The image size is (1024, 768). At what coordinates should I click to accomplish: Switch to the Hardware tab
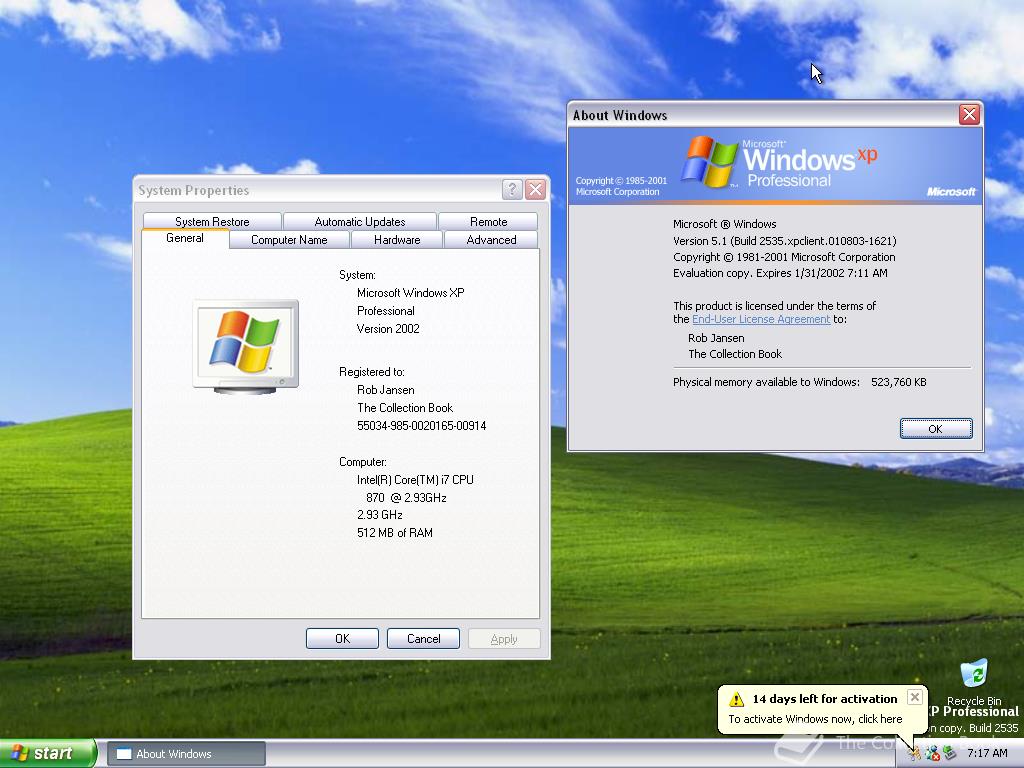[x=397, y=240]
